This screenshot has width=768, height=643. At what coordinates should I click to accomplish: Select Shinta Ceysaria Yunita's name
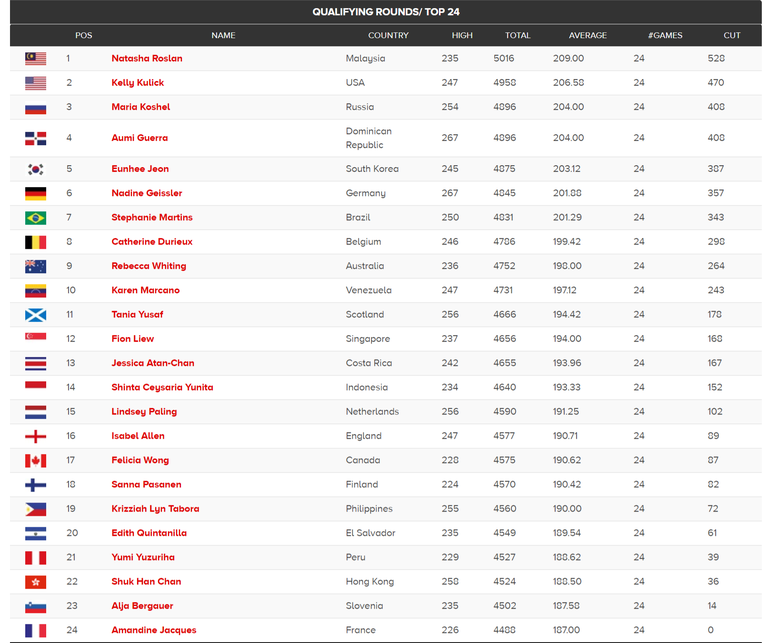[162, 387]
